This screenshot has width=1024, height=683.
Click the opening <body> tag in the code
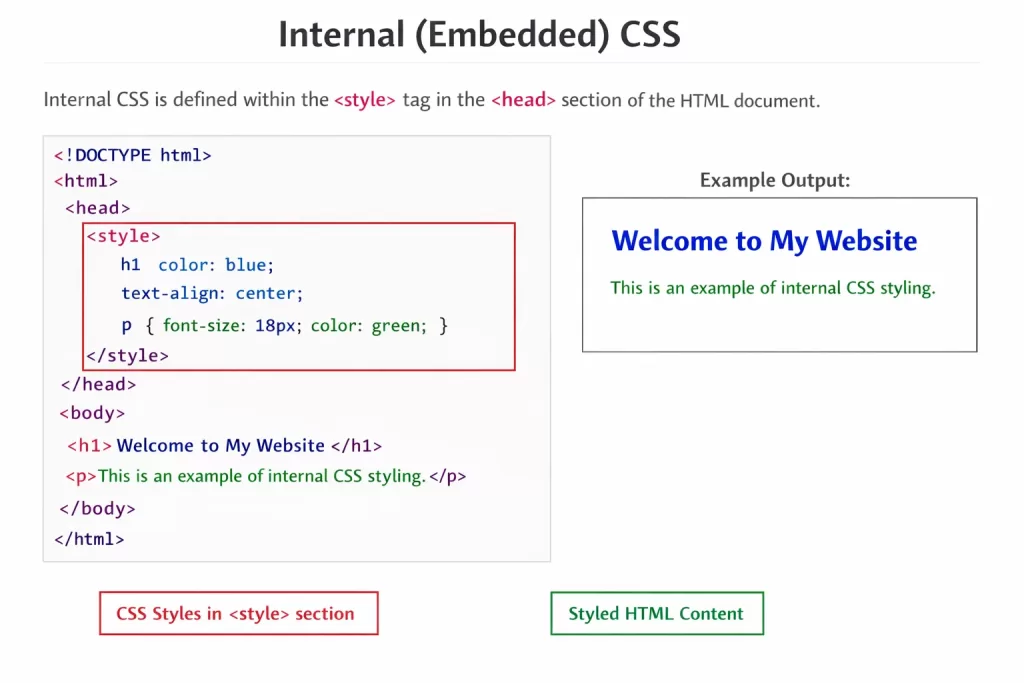click(x=92, y=413)
